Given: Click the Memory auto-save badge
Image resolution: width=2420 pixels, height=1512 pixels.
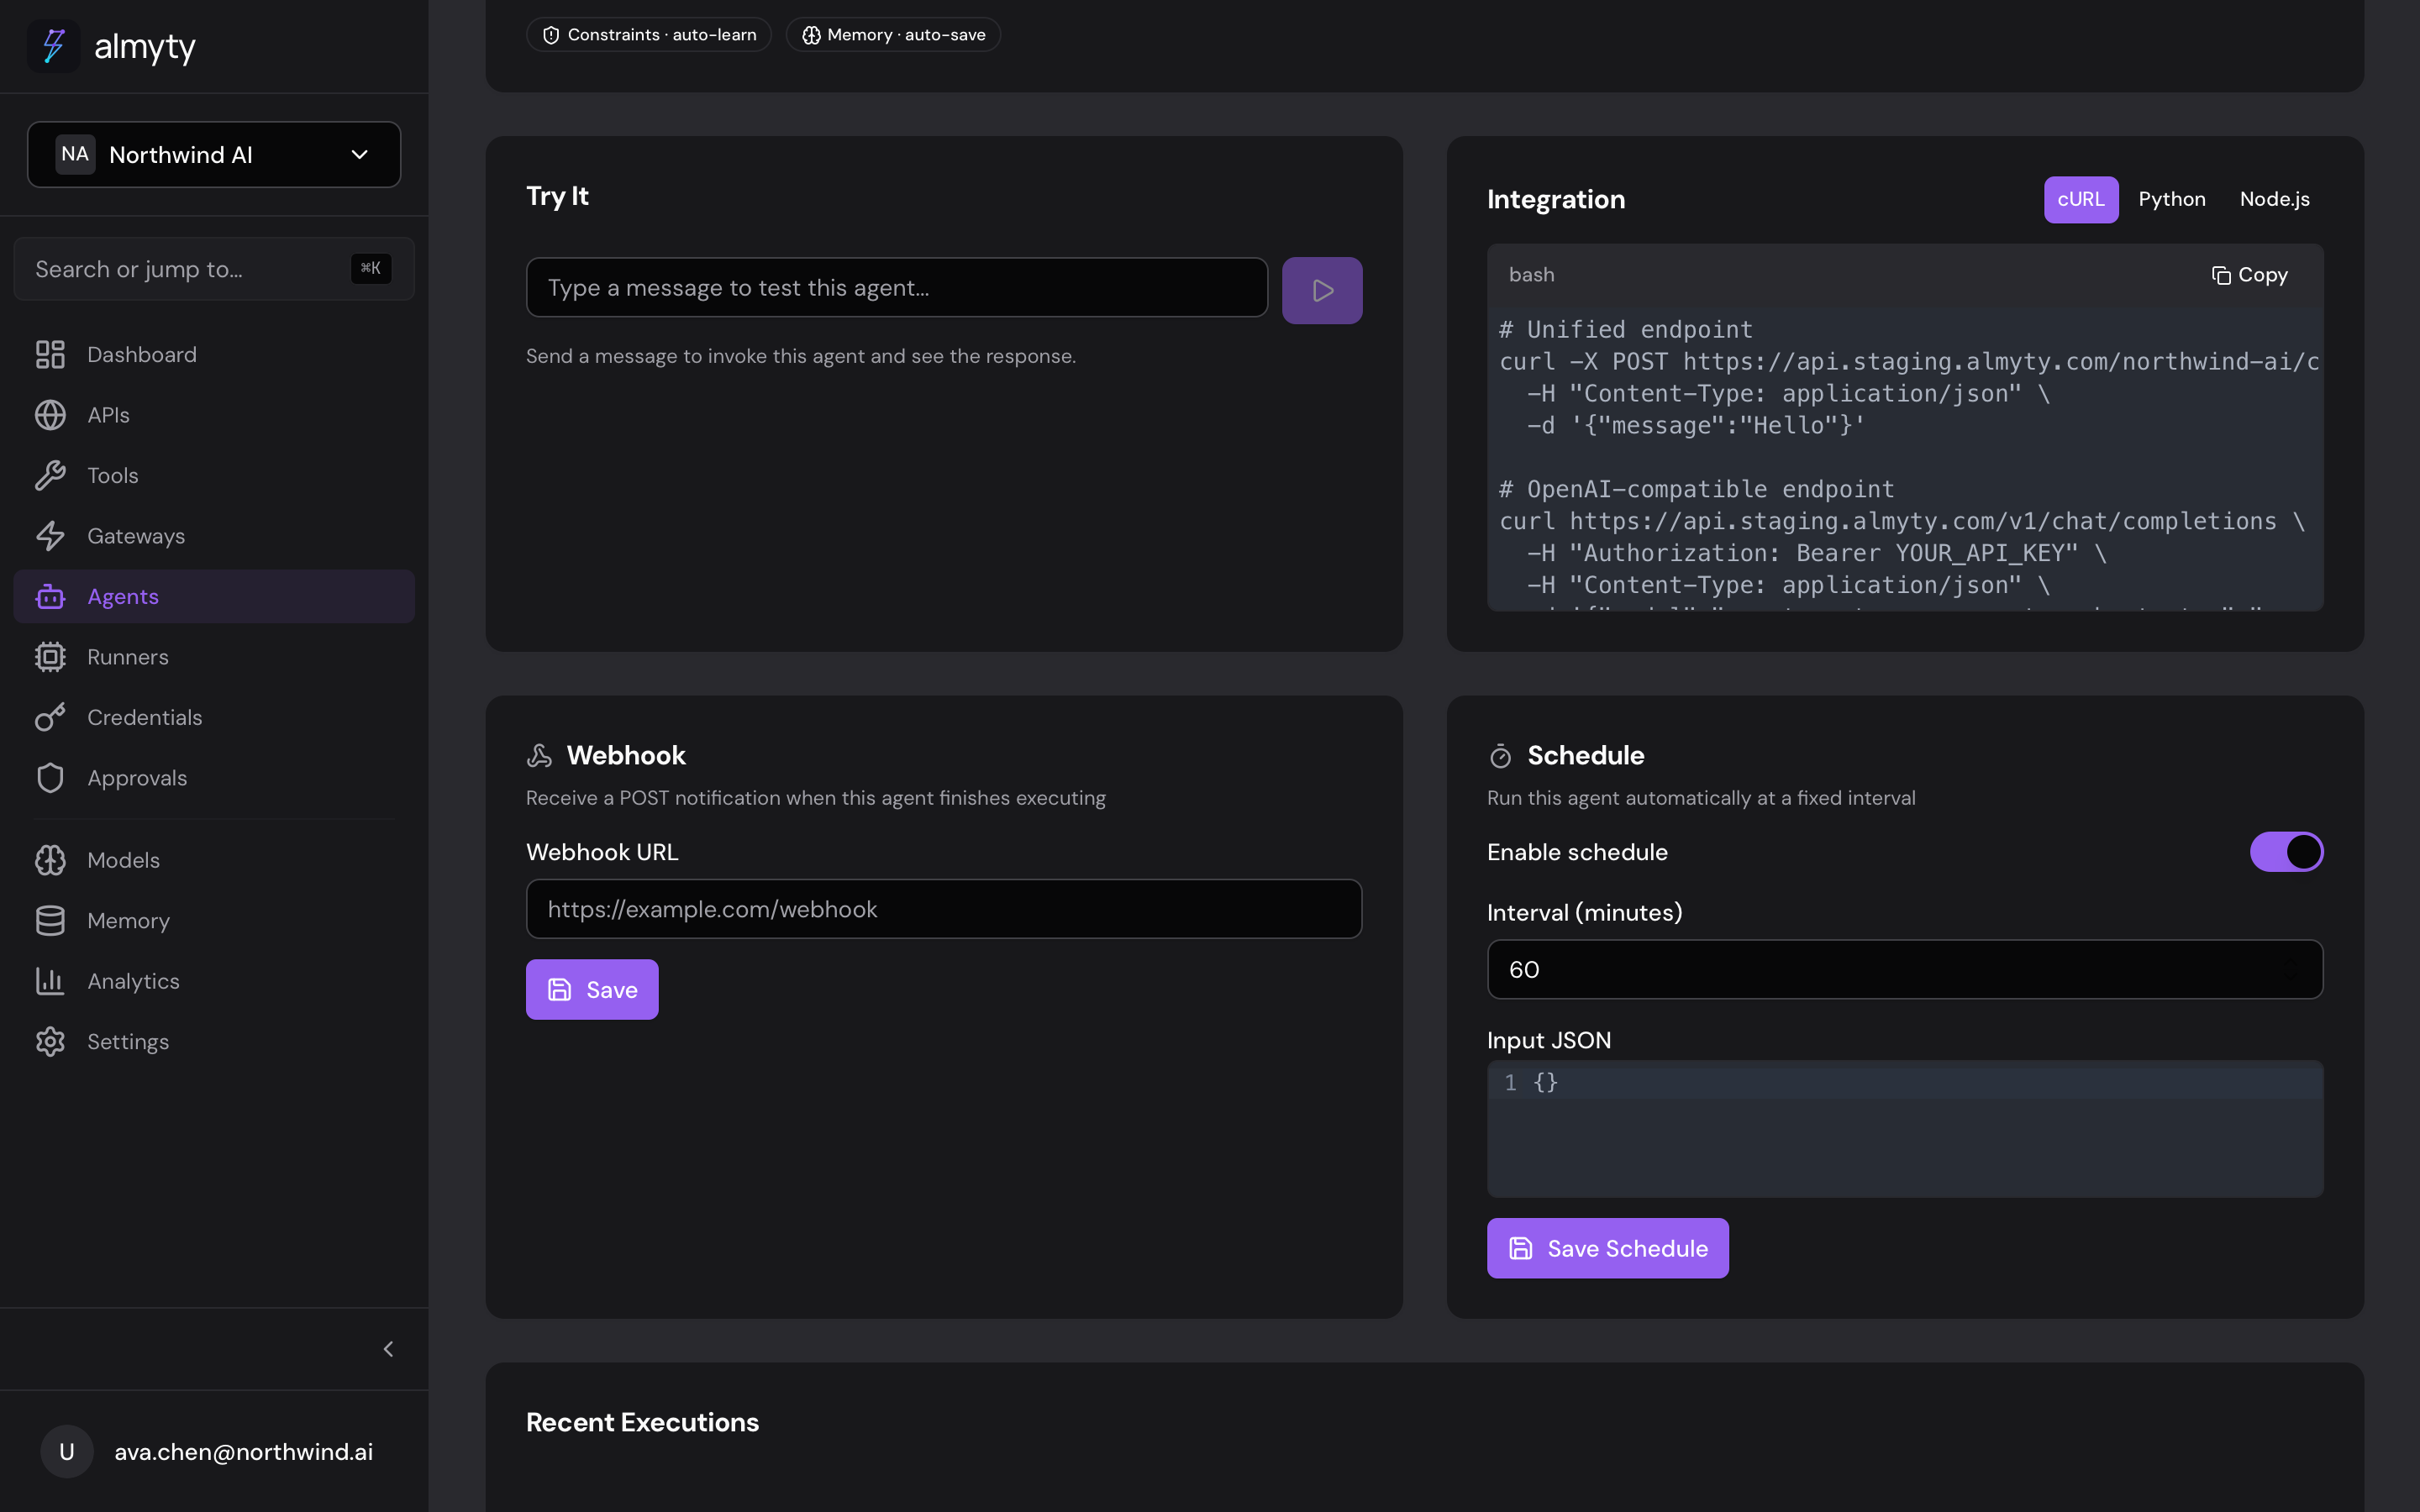Looking at the screenshot, I should pos(893,35).
